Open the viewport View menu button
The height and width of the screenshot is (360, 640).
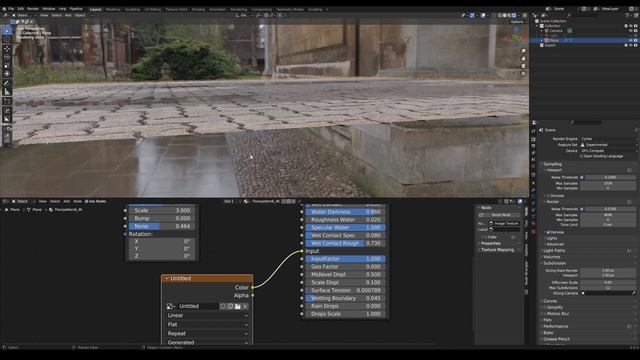pos(44,15)
